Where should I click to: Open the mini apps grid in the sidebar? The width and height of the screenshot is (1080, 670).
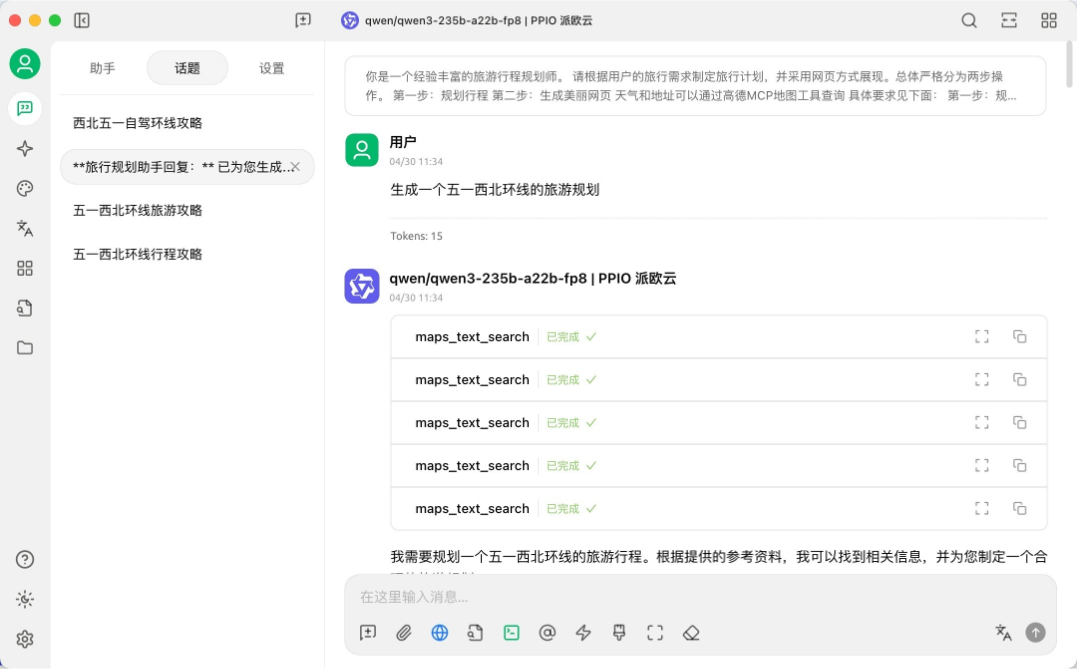tap(24, 268)
